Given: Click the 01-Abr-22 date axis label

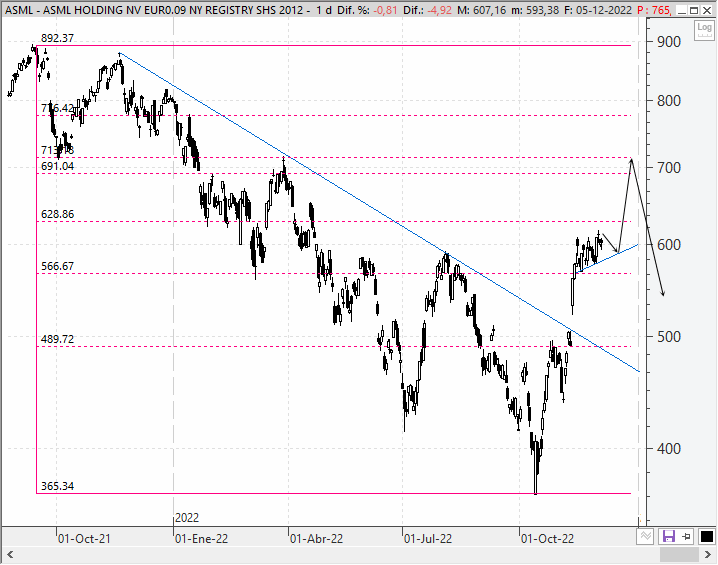Looking at the screenshot, I should pyautogui.click(x=316, y=539).
